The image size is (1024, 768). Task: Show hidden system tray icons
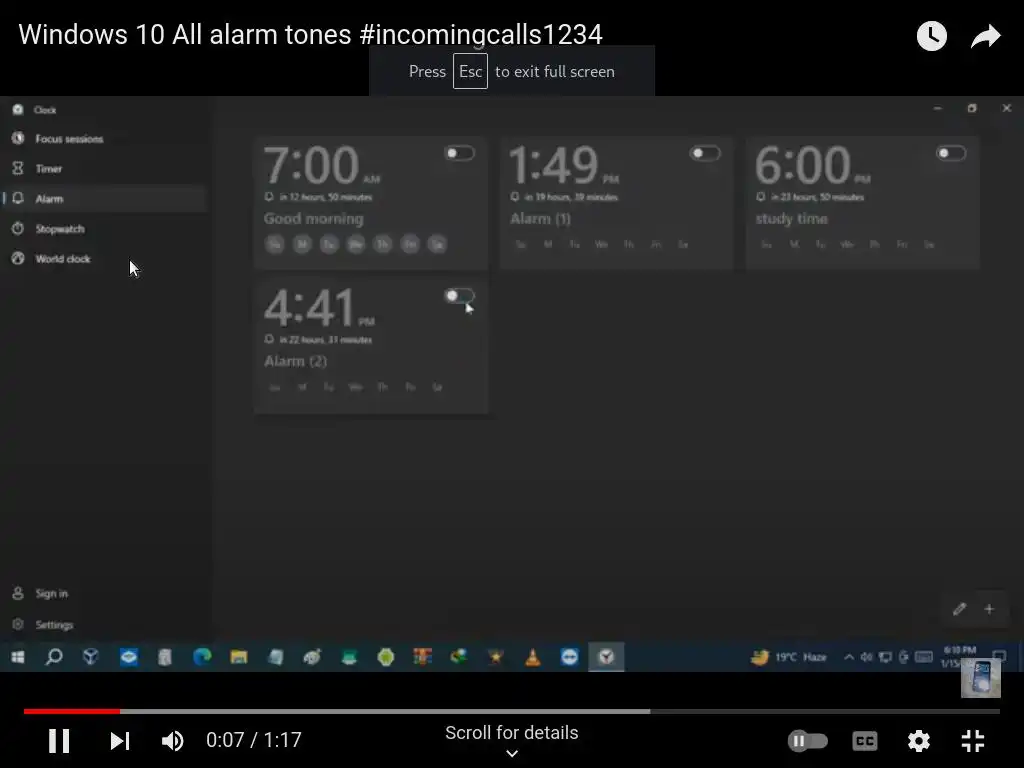click(x=849, y=657)
